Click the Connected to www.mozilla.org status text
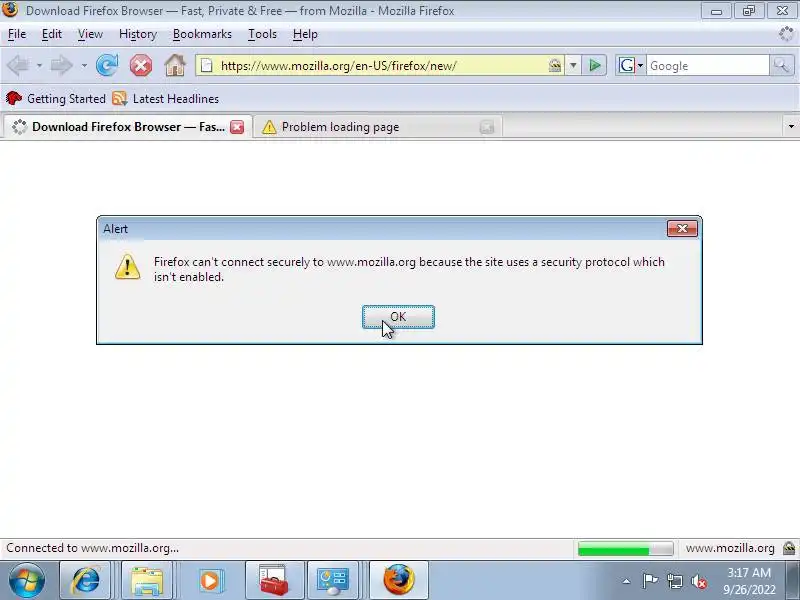Viewport: 800px width, 600px height. pyautogui.click(x=92, y=548)
